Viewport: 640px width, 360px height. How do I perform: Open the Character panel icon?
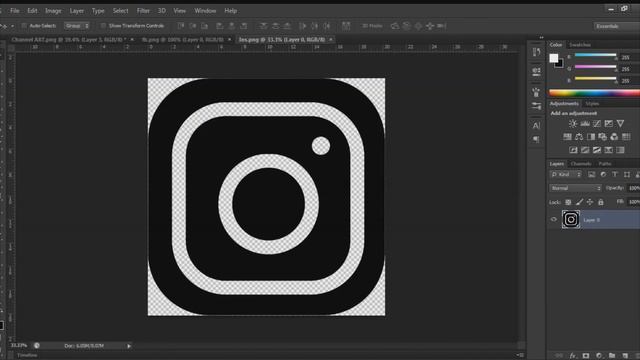coord(536,126)
